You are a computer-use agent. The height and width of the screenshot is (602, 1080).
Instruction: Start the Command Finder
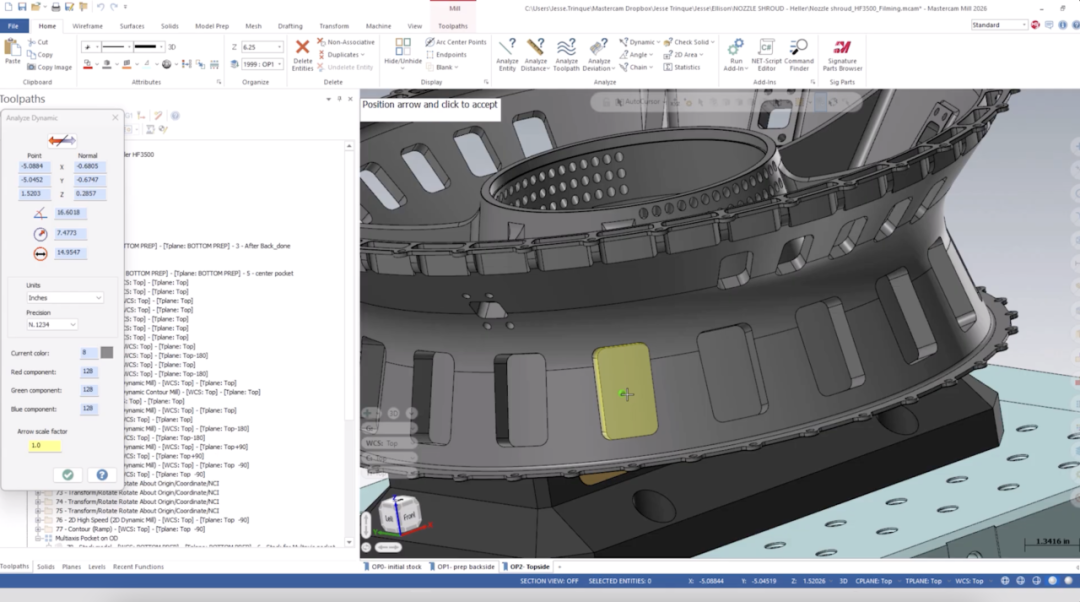(x=799, y=54)
